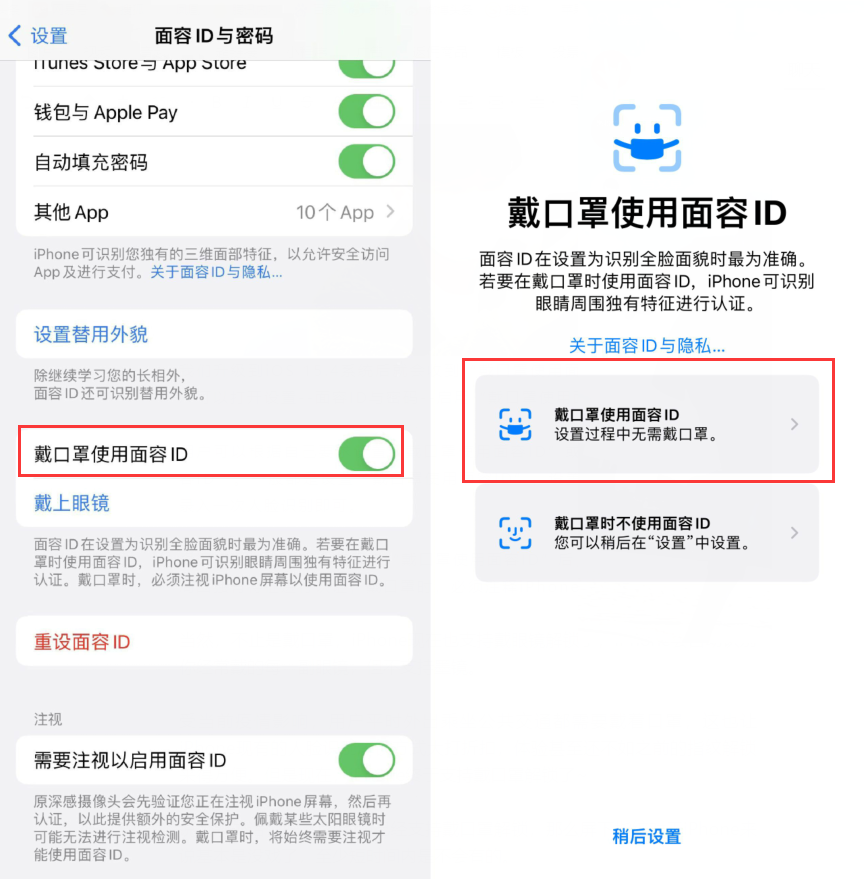Select 戴口罩时不使用面容 ID card

pyautogui.click(x=647, y=533)
